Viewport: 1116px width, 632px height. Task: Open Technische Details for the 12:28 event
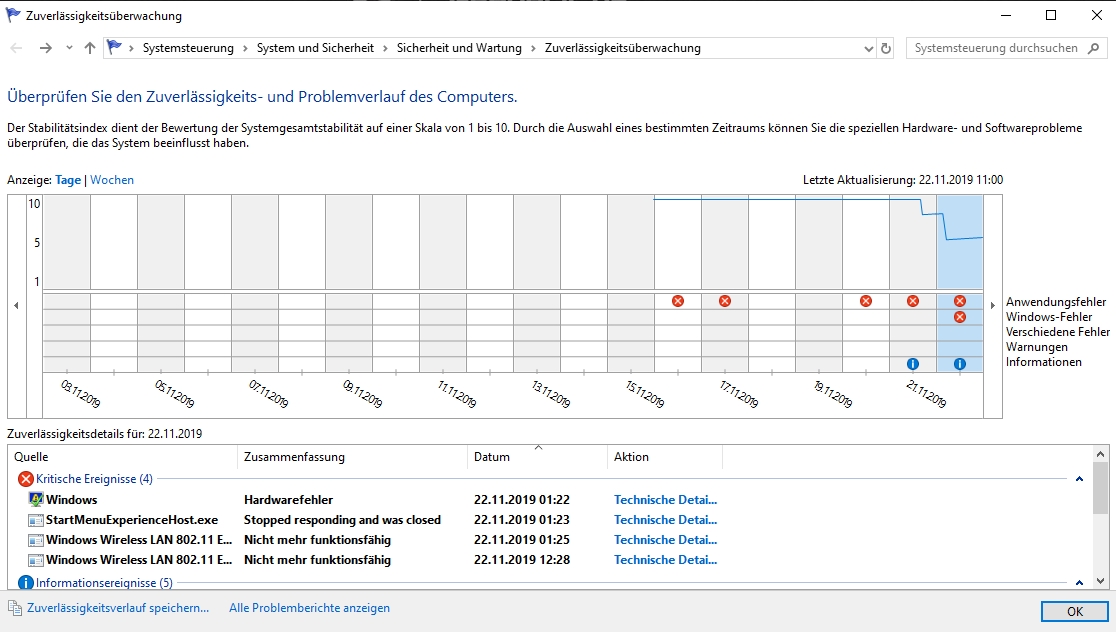(x=665, y=559)
